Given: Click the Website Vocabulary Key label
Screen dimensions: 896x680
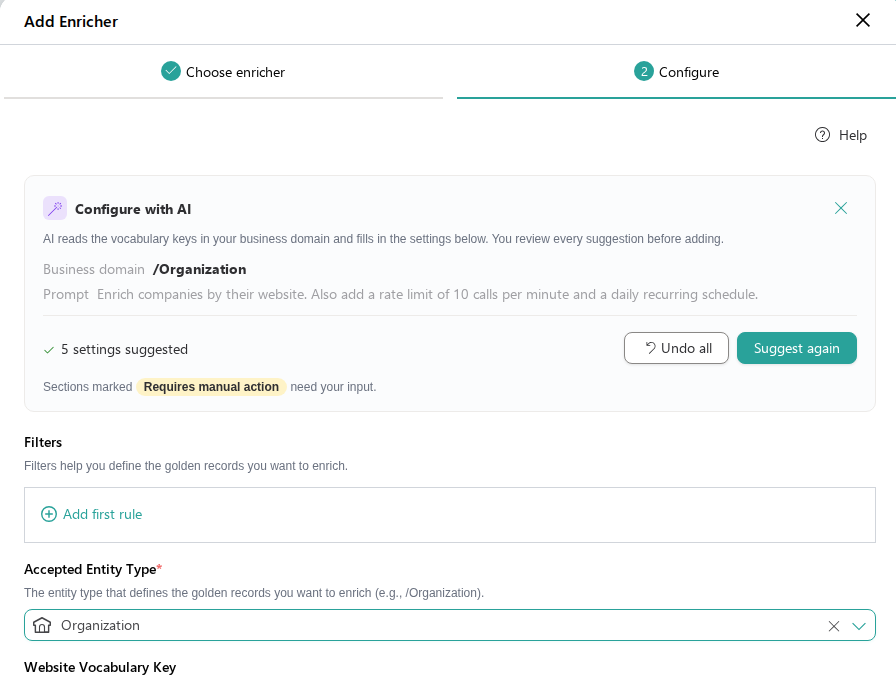Looking at the screenshot, I should click(100, 667).
